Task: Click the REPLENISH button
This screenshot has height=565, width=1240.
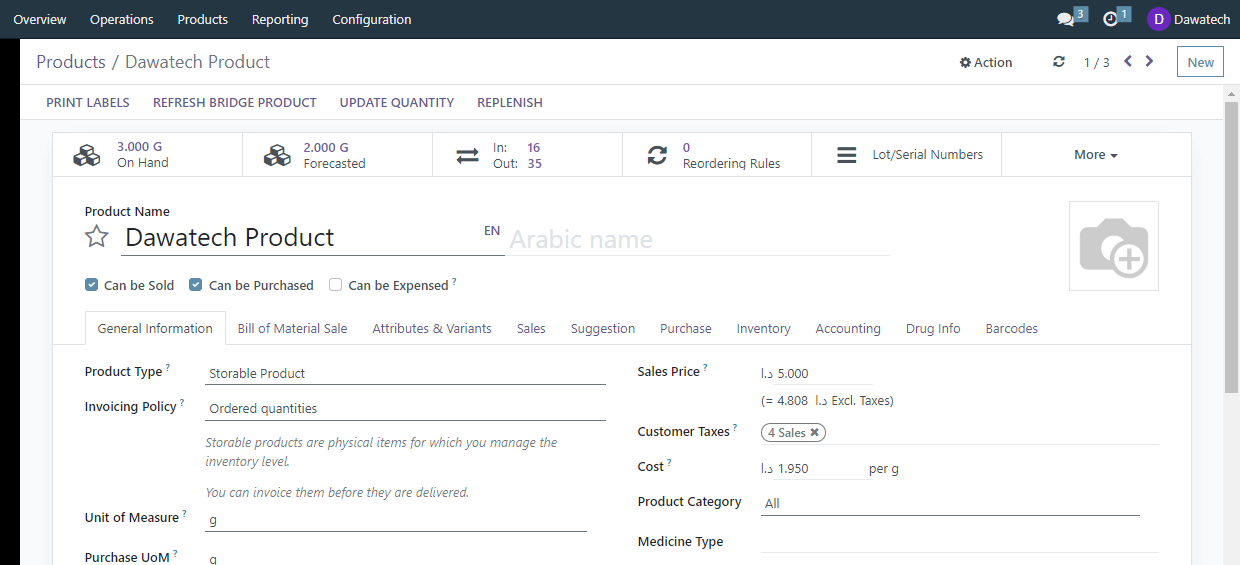Action: click(x=510, y=102)
